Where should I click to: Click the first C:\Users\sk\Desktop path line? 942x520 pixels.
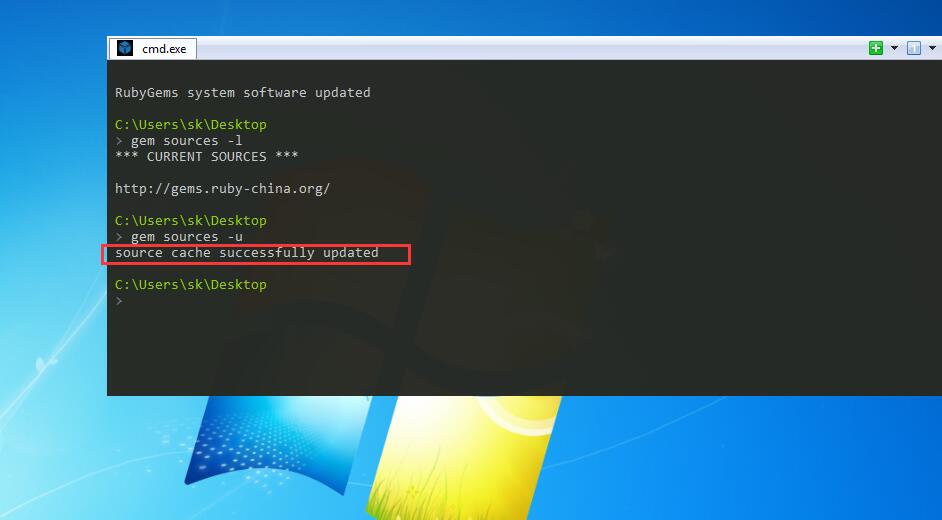coord(191,125)
